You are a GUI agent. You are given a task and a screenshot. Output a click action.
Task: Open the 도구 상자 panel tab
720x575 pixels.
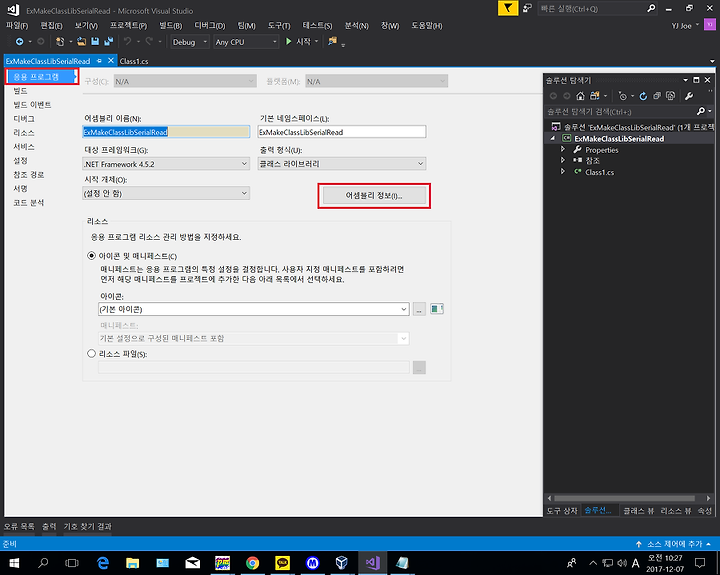pyautogui.click(x=562, y=511)
